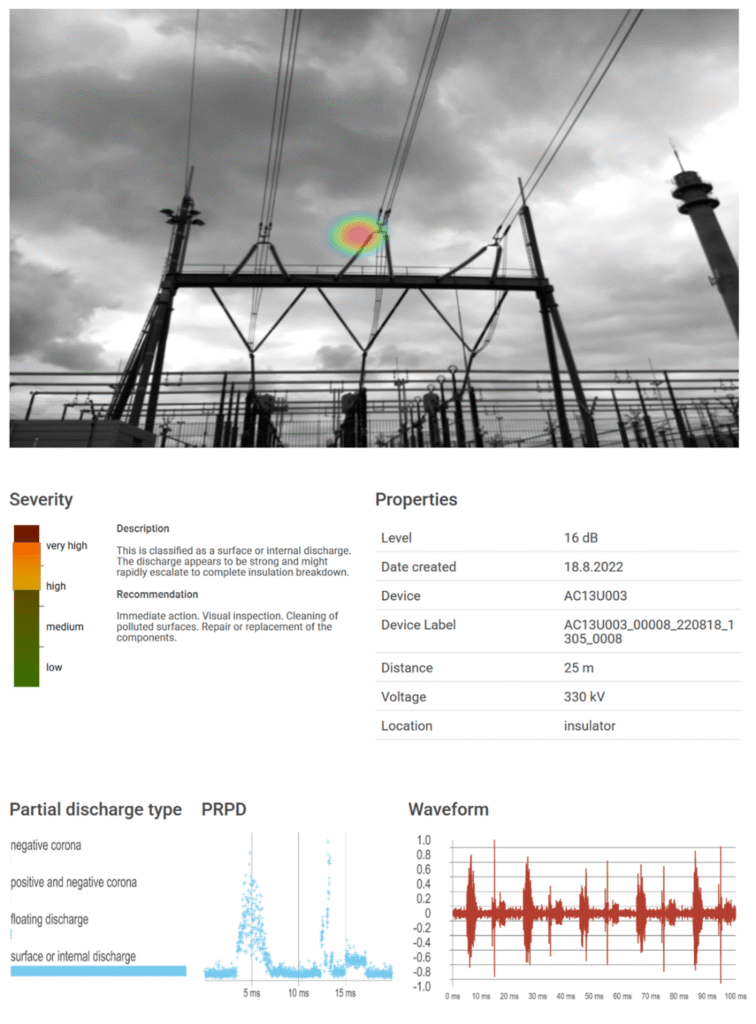Click the Level 16 dB value
This screenshot has height=1024, width=756.
[581, 537]
